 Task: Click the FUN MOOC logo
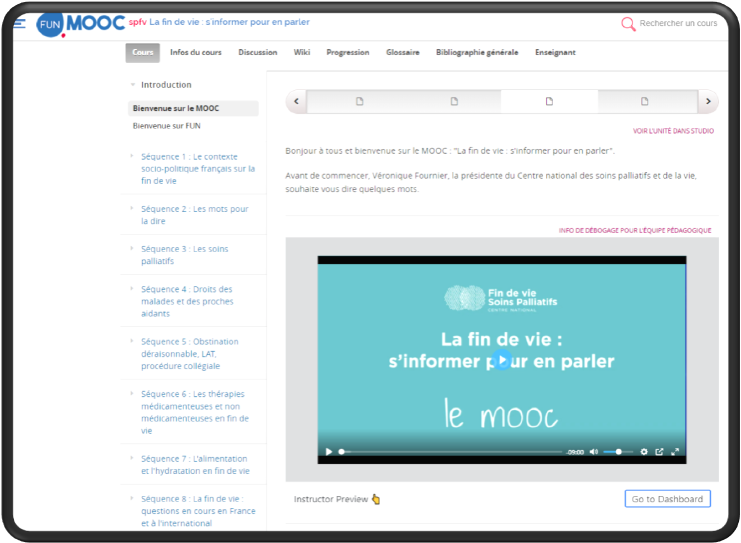80,23
